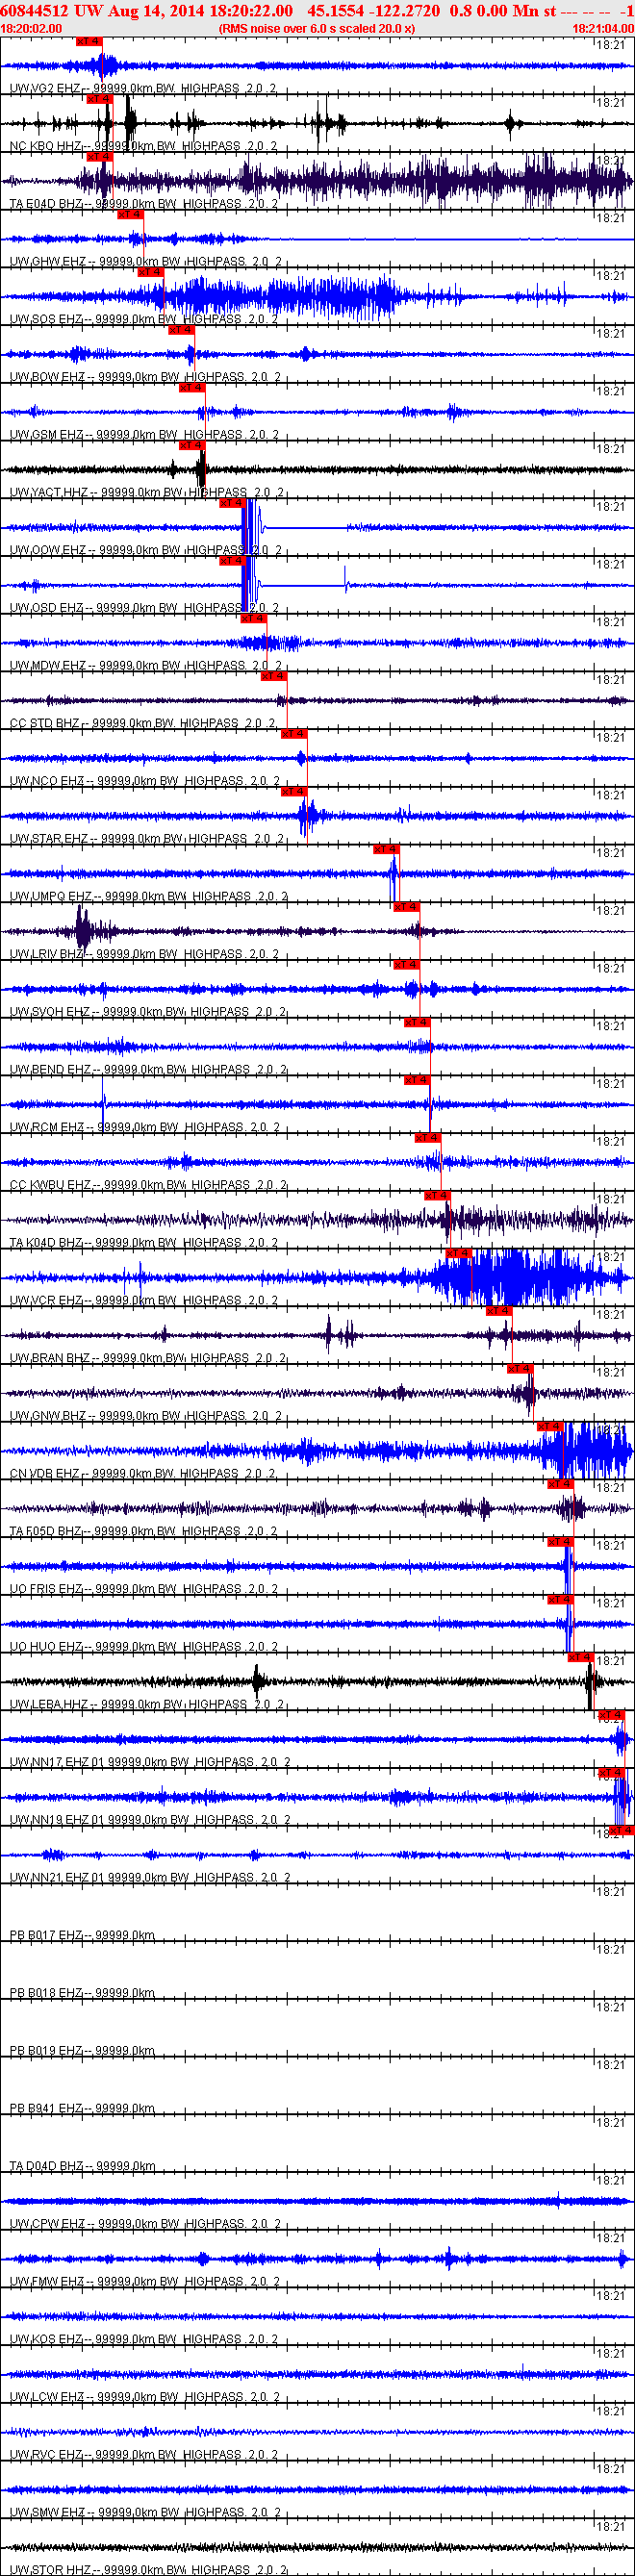
Task: Select the red pick marker on UW.UMPQ trace
Action: click(x=386, y=850)
